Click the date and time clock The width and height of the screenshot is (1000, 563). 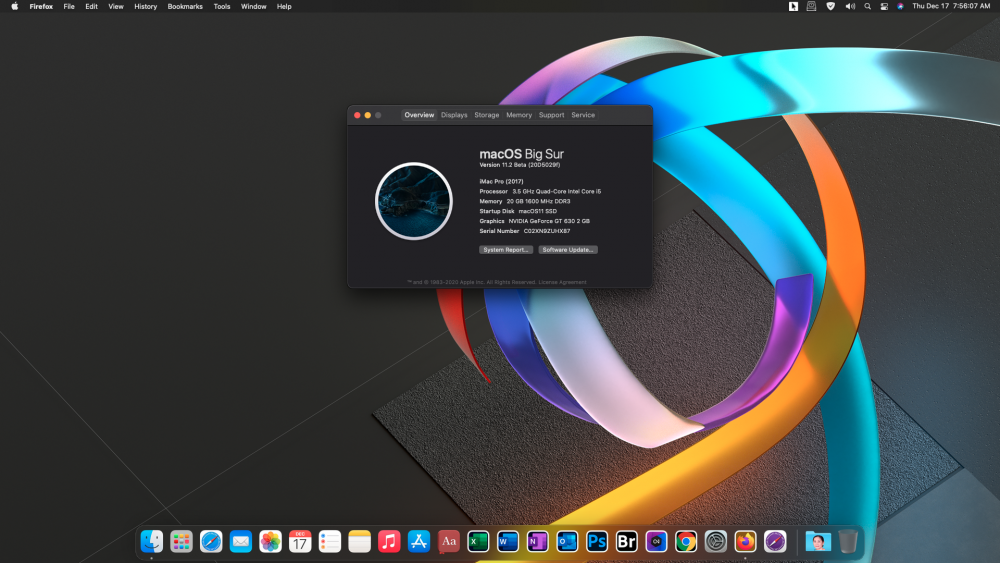(x=951, y=6)
